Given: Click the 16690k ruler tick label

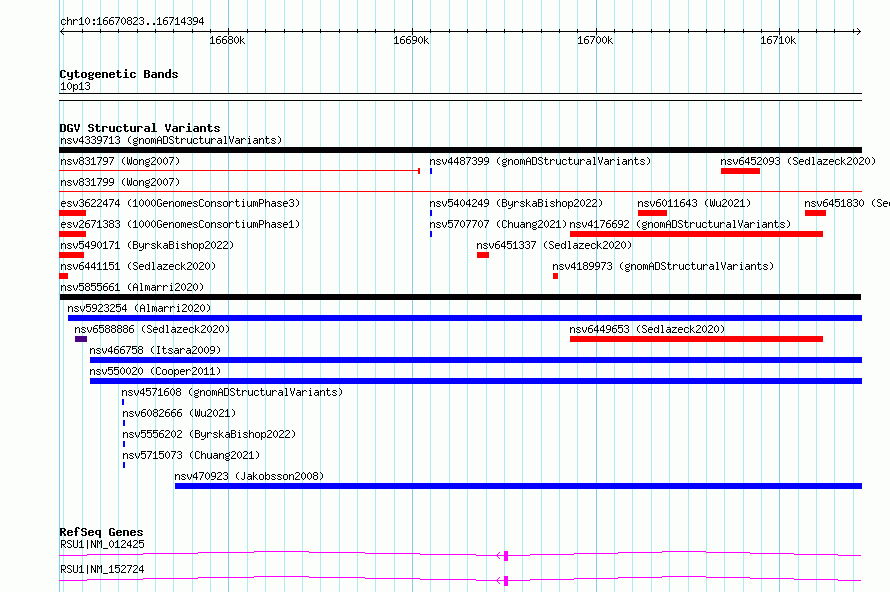Looking at the screenshot, I should [x=411, y=40].
